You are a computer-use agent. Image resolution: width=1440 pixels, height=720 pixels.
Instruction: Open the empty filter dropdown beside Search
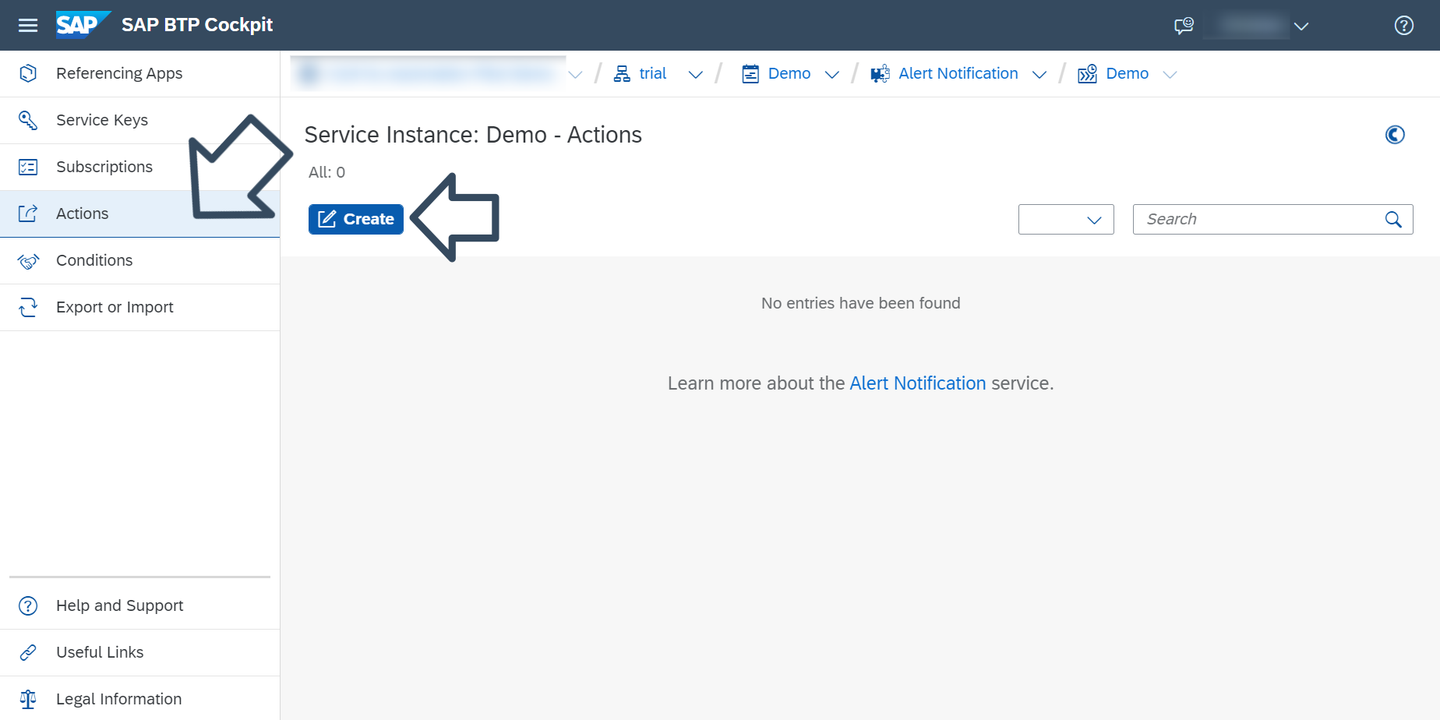[1066, 220]
